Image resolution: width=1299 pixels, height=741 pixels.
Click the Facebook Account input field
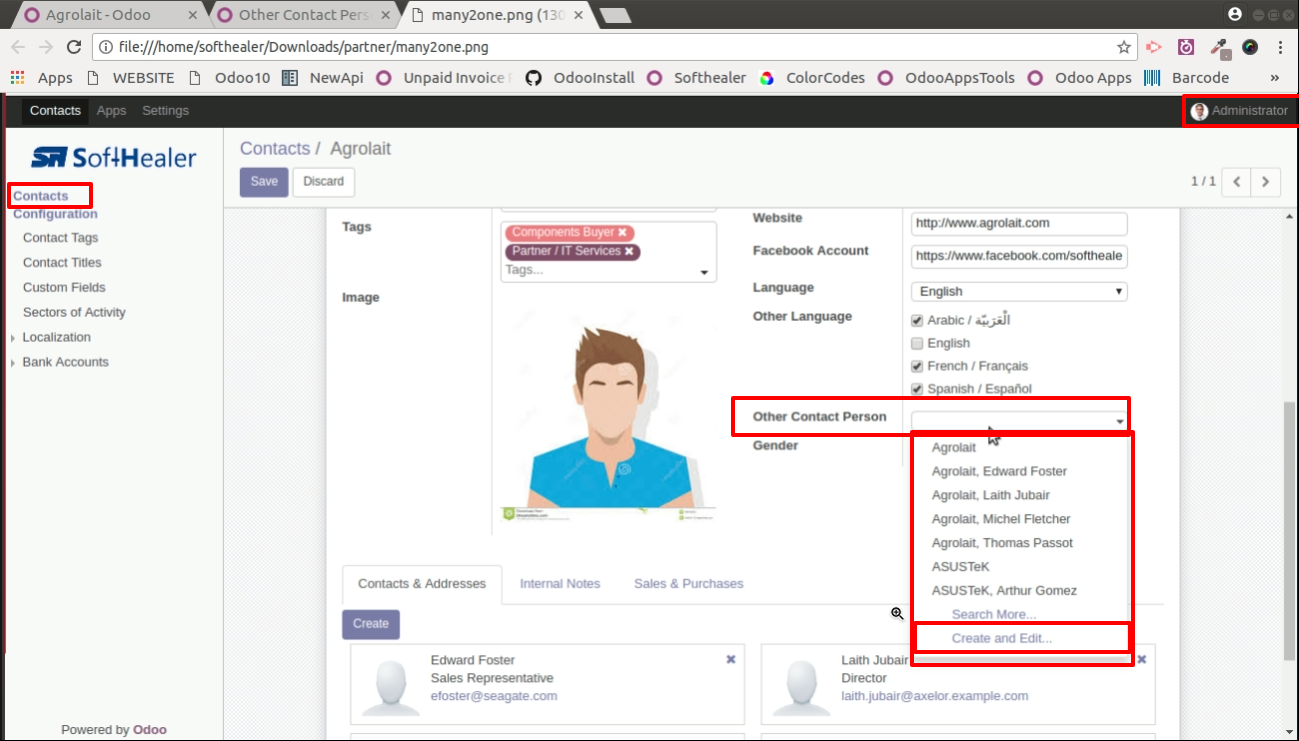[x=1019, y=256]
